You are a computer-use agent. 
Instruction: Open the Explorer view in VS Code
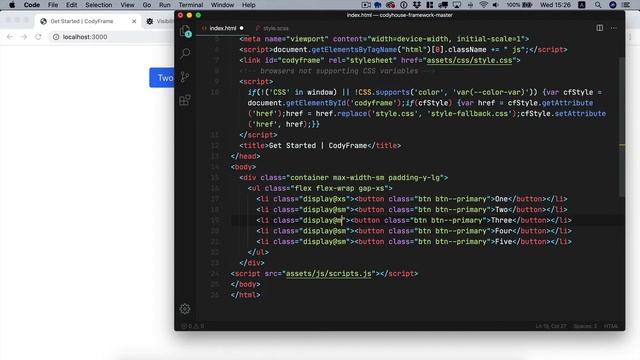pyautogui.click(x=185, y=31)
